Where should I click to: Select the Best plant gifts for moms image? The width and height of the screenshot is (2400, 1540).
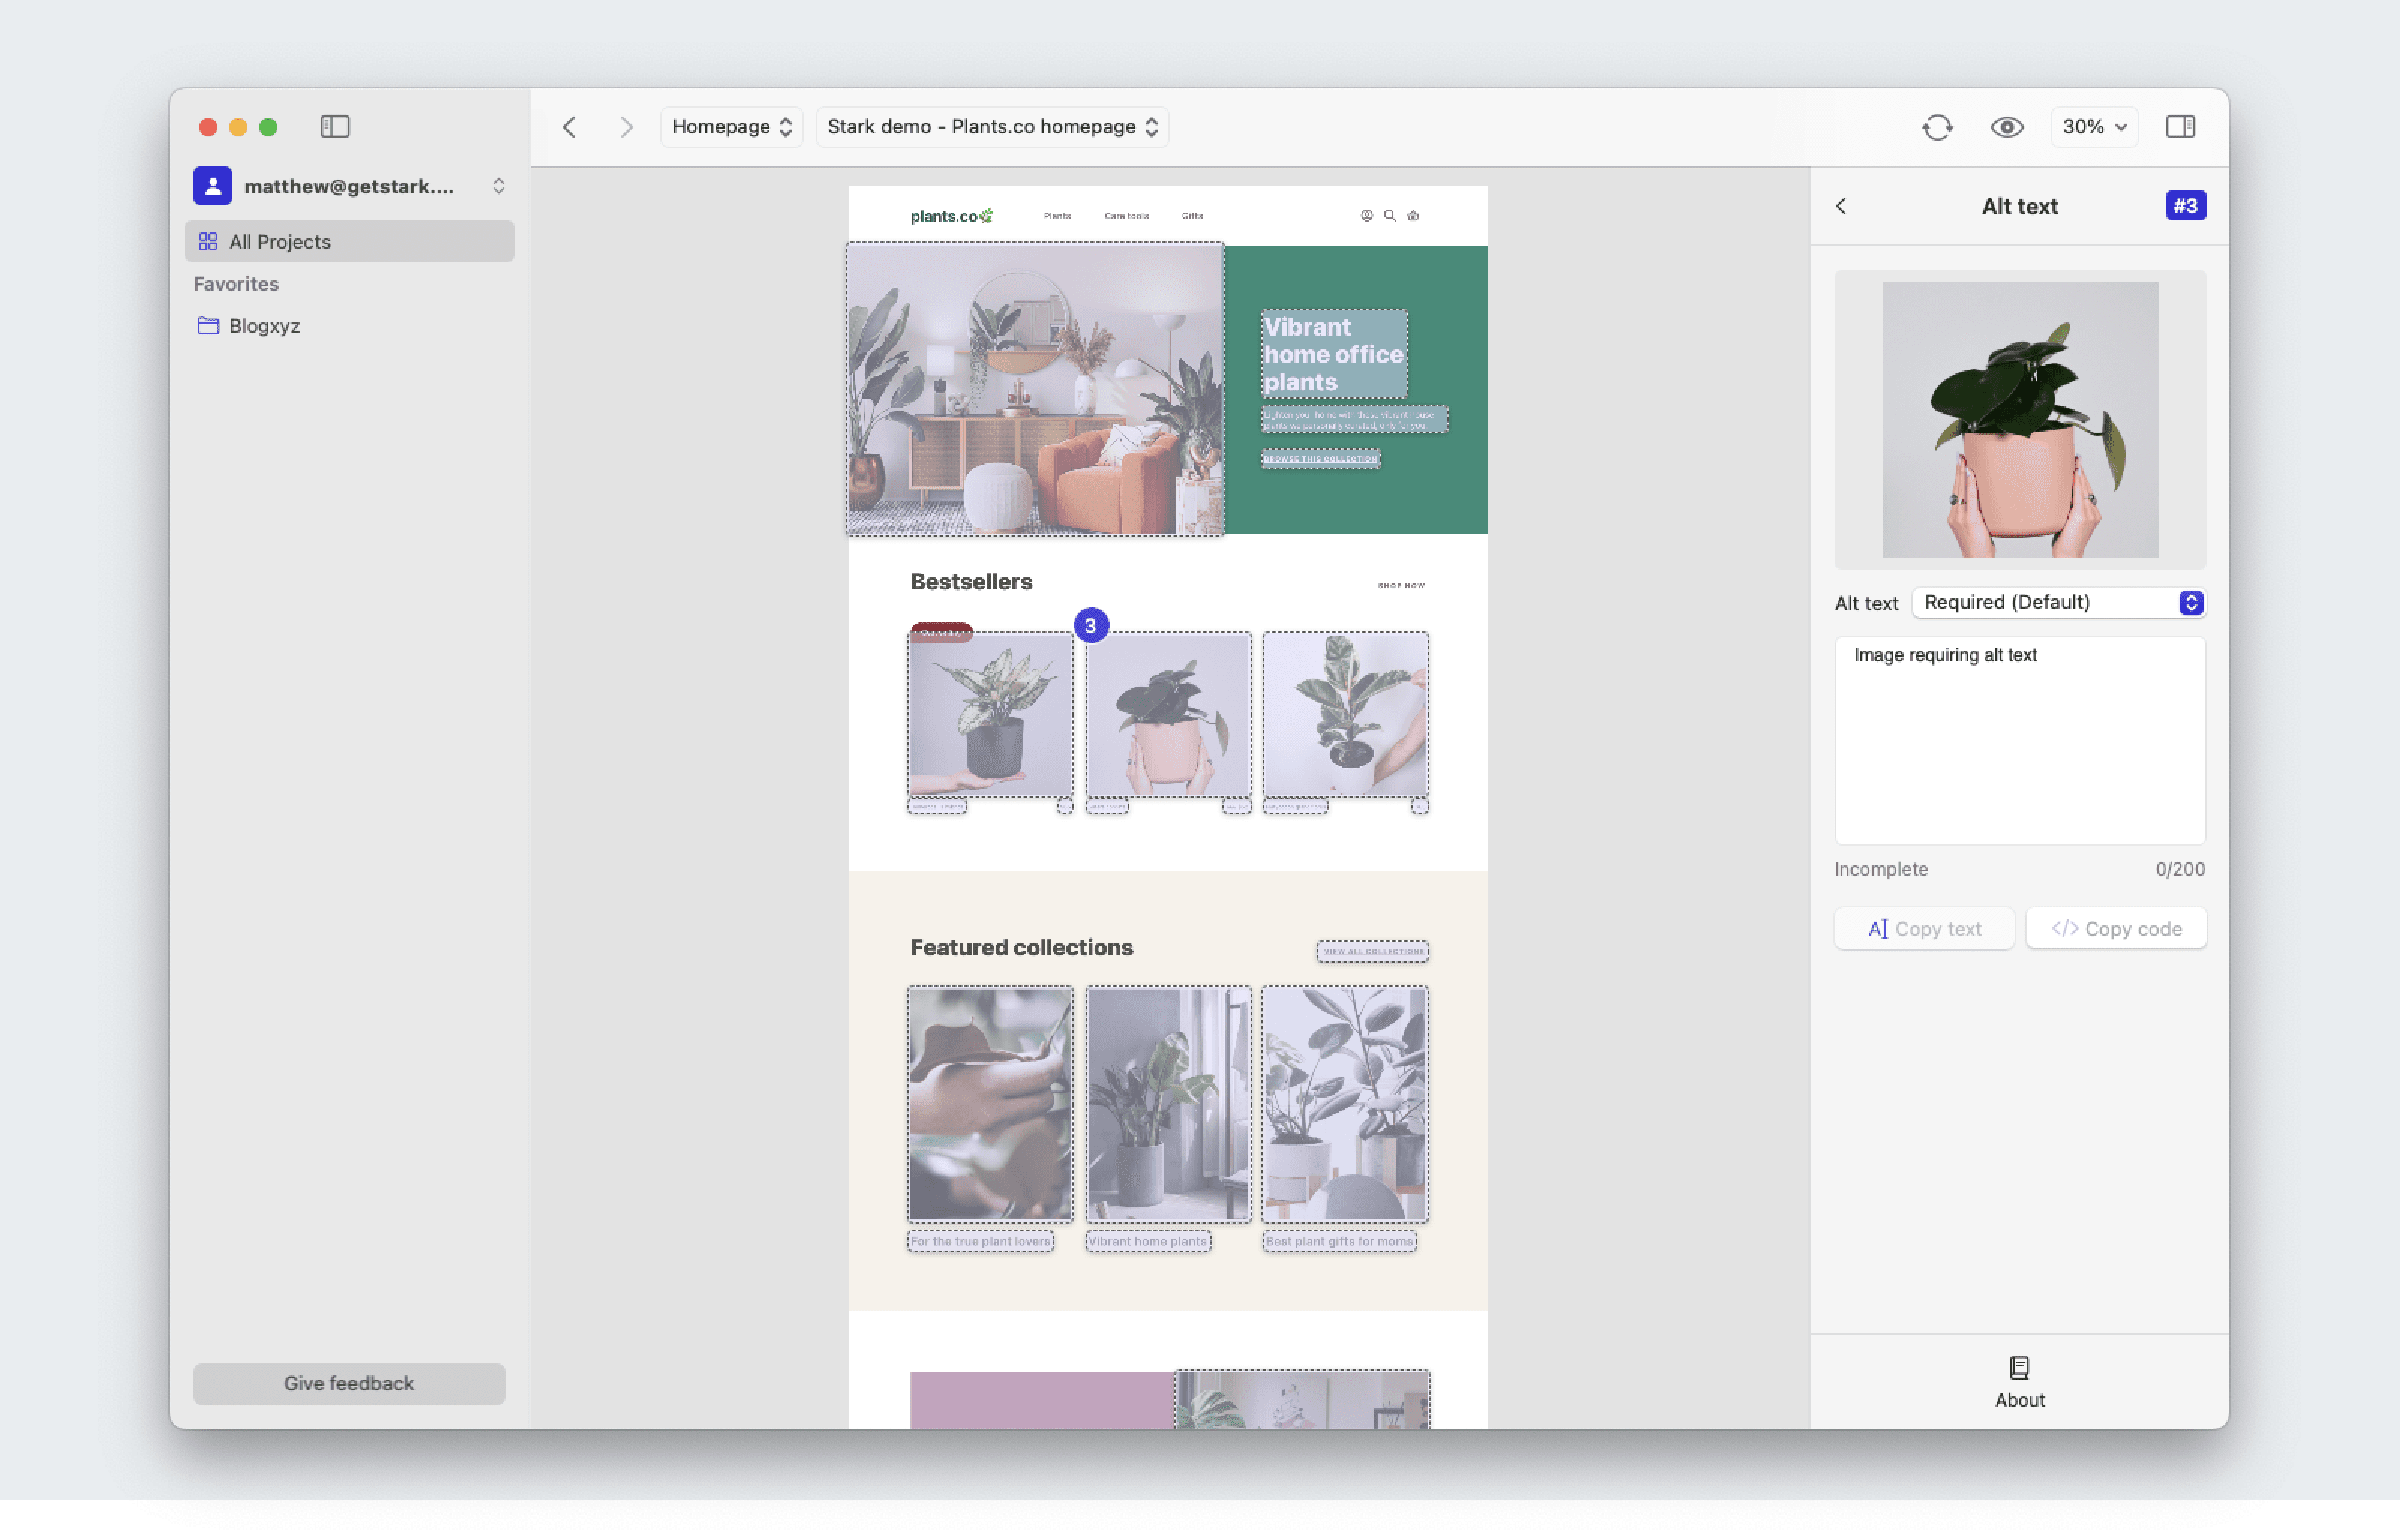pyautogui.click(x=1346, y=1105)
